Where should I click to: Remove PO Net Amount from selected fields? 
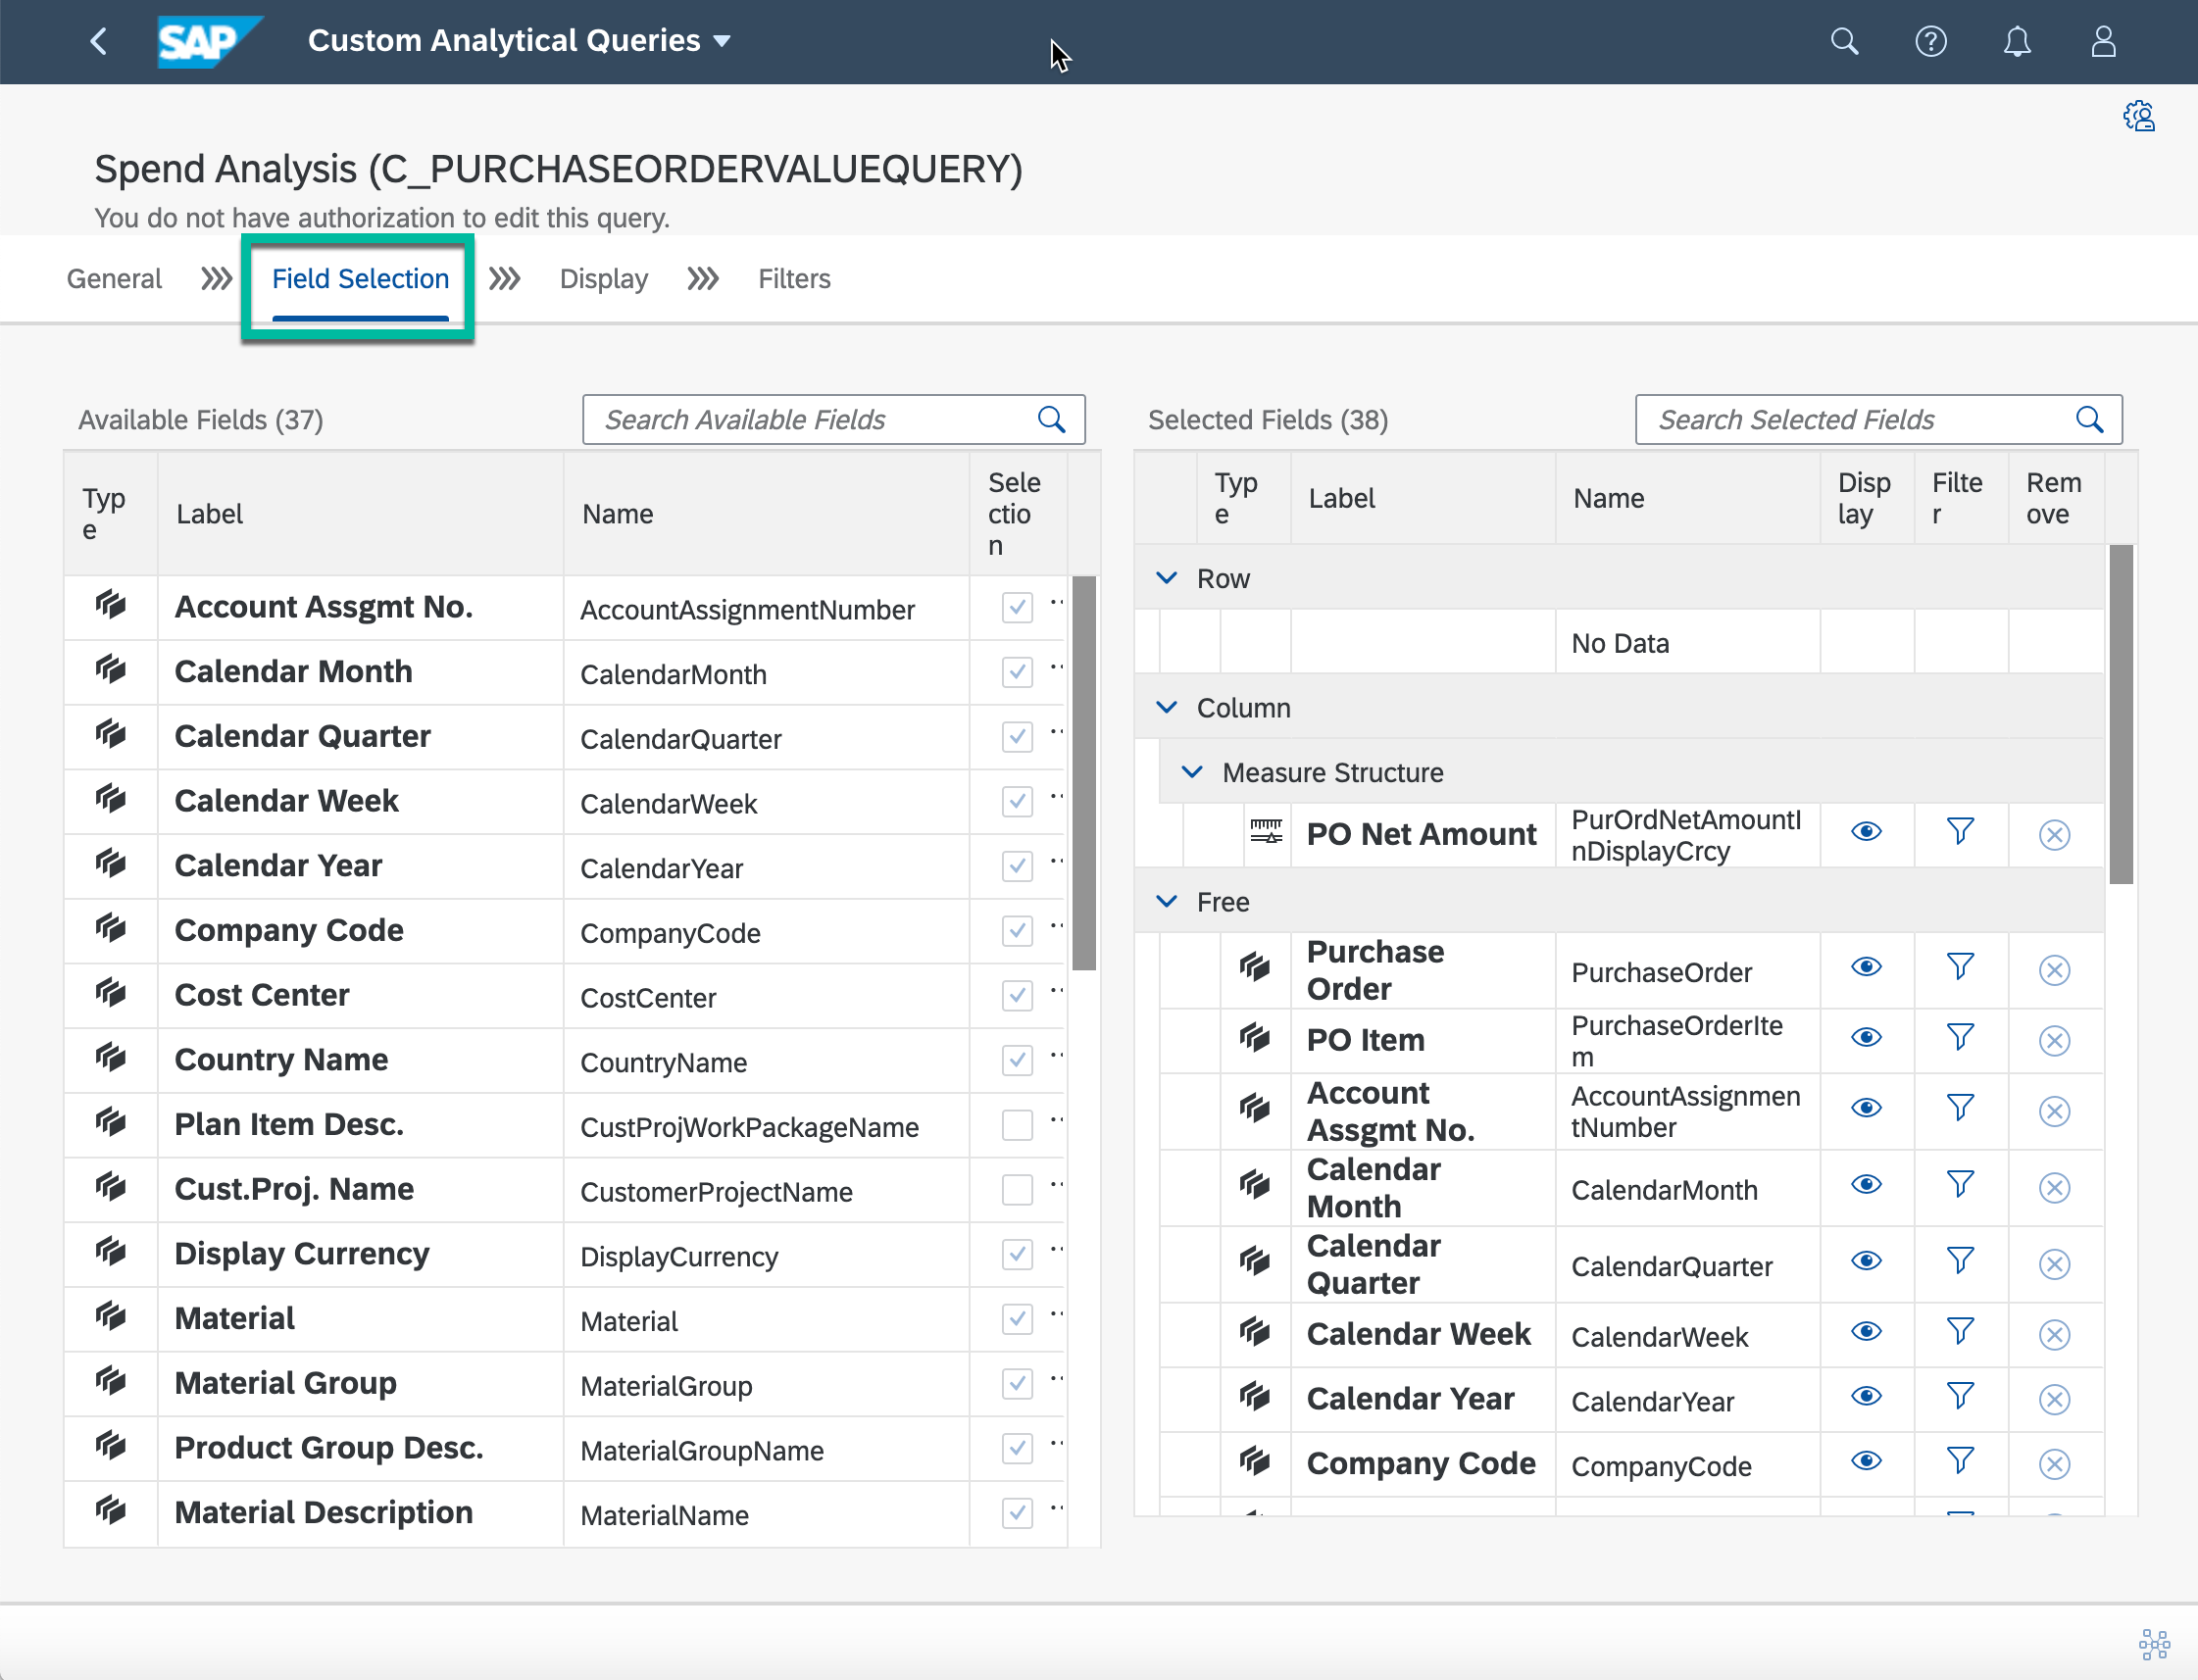[2054, 834]
